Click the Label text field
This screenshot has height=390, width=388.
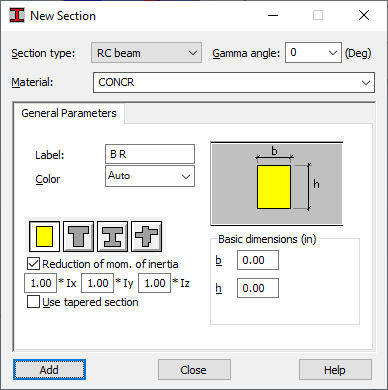[150, 154]
